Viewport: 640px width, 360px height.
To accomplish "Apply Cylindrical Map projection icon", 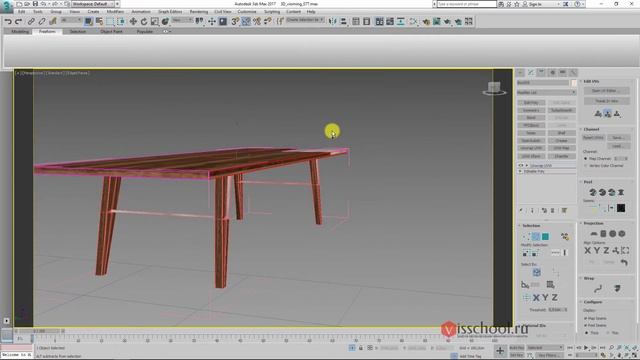I will point(603,234).
